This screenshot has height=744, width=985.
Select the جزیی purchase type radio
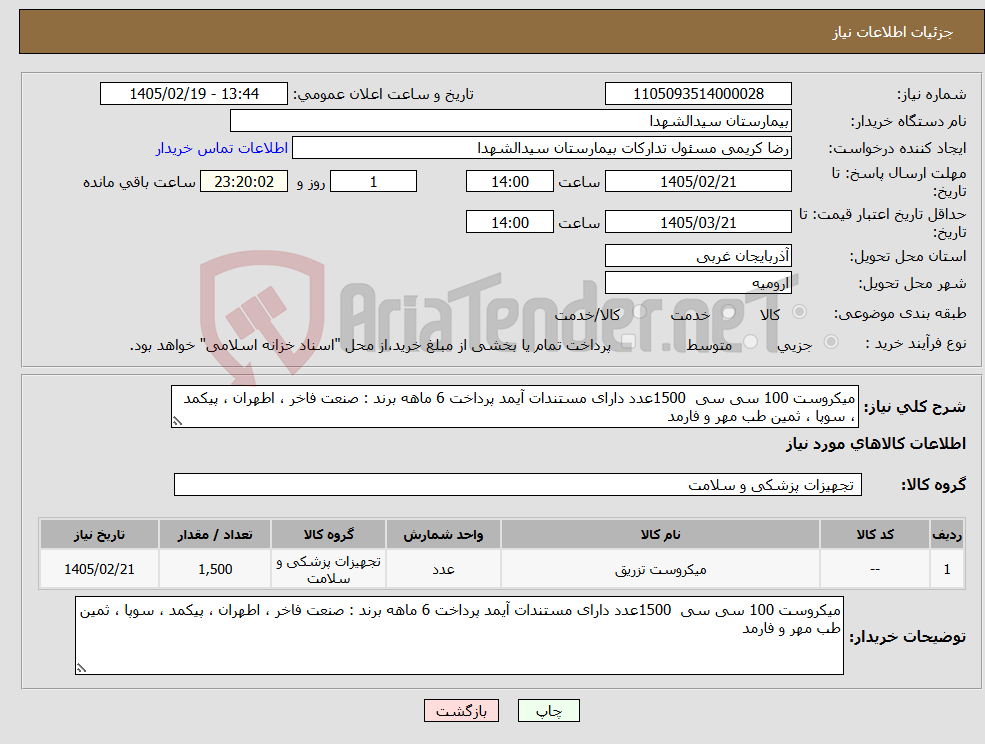(830, 342)
